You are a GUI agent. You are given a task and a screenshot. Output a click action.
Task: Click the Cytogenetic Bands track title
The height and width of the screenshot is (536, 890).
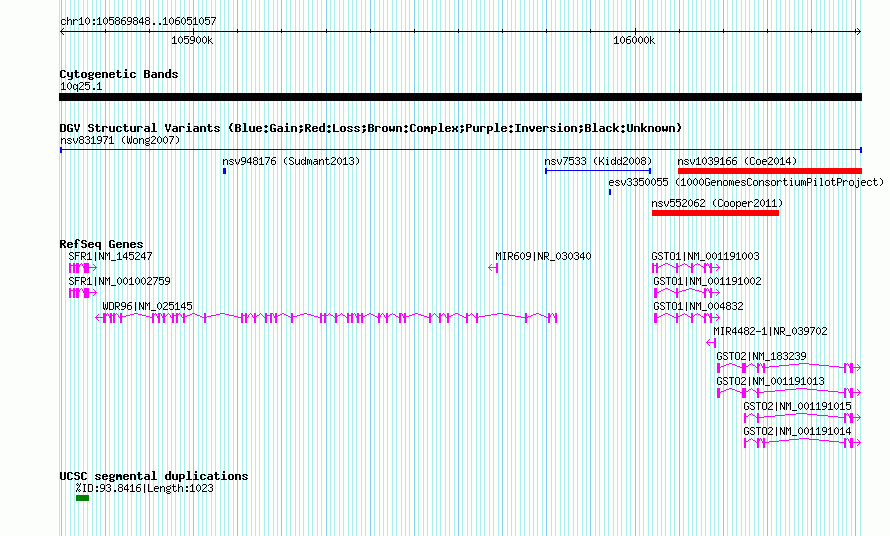click(119, 74)
